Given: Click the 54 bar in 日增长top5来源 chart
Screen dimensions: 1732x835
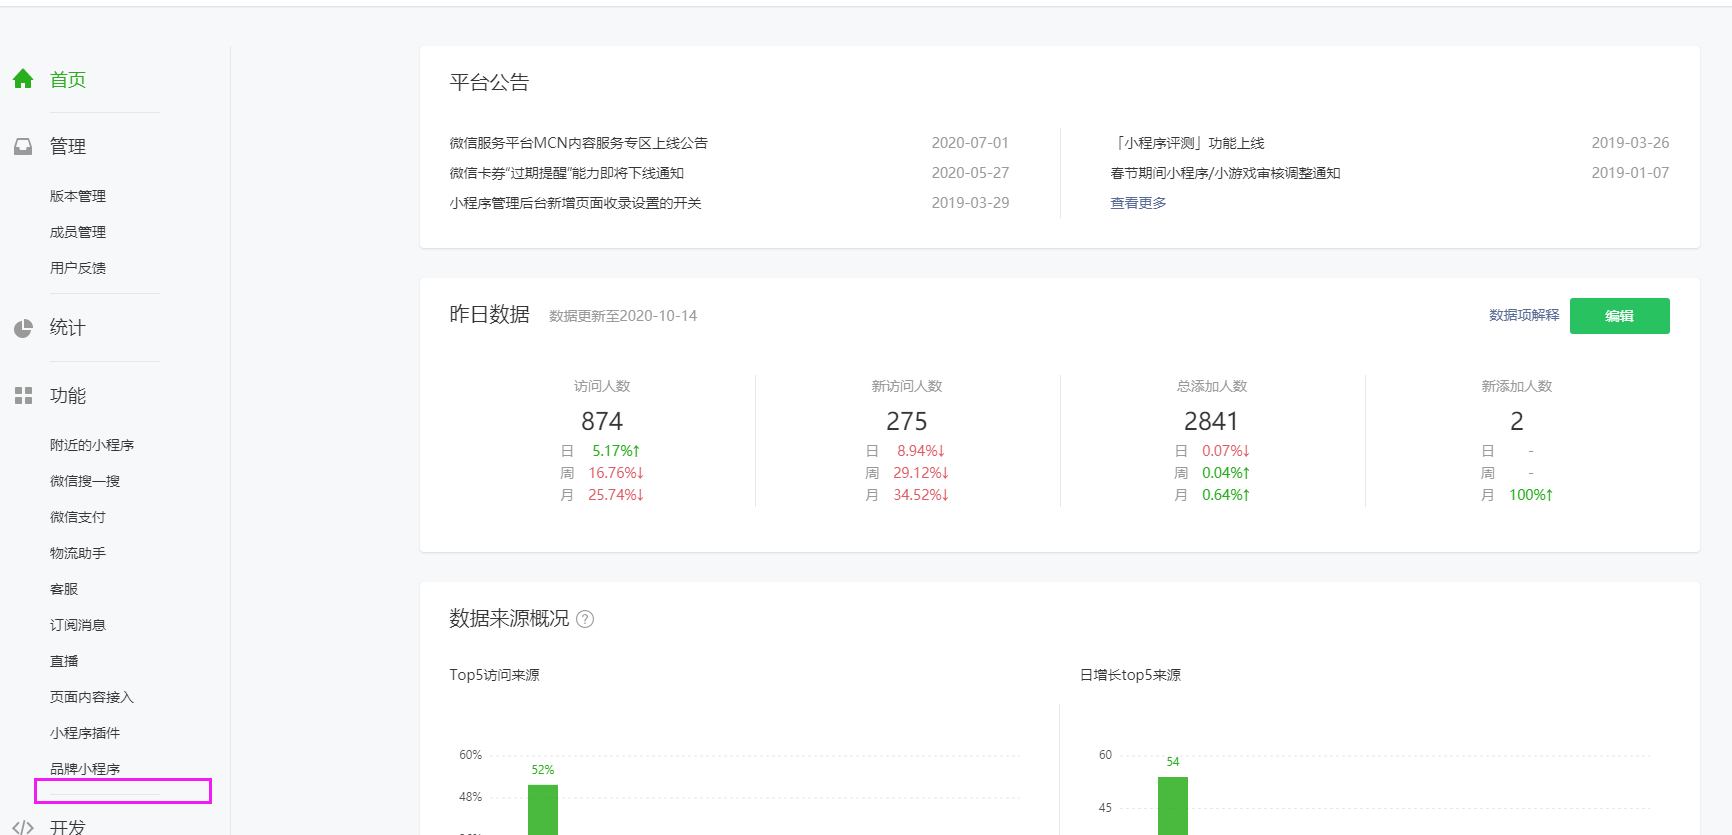Looking at the screenshot, I should [x=1173, y=805].
